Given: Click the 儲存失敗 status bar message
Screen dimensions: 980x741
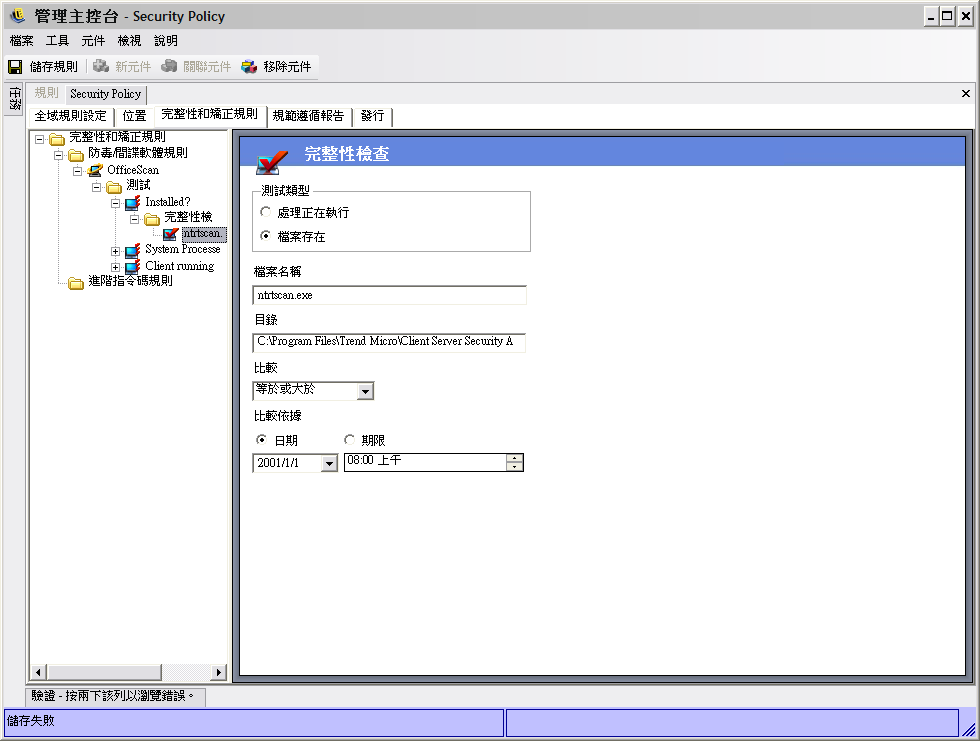Looking at the screenshot, I should point(31,720).
